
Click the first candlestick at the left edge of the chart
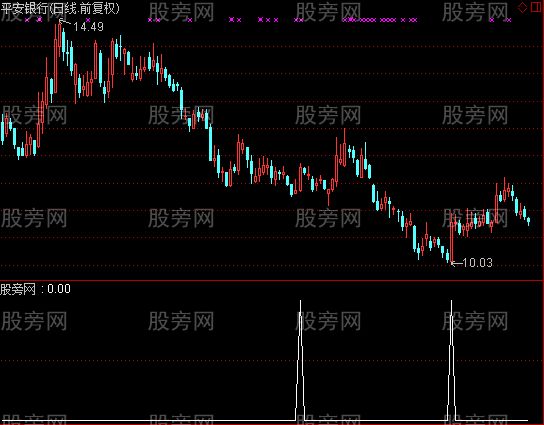point(3,129)
